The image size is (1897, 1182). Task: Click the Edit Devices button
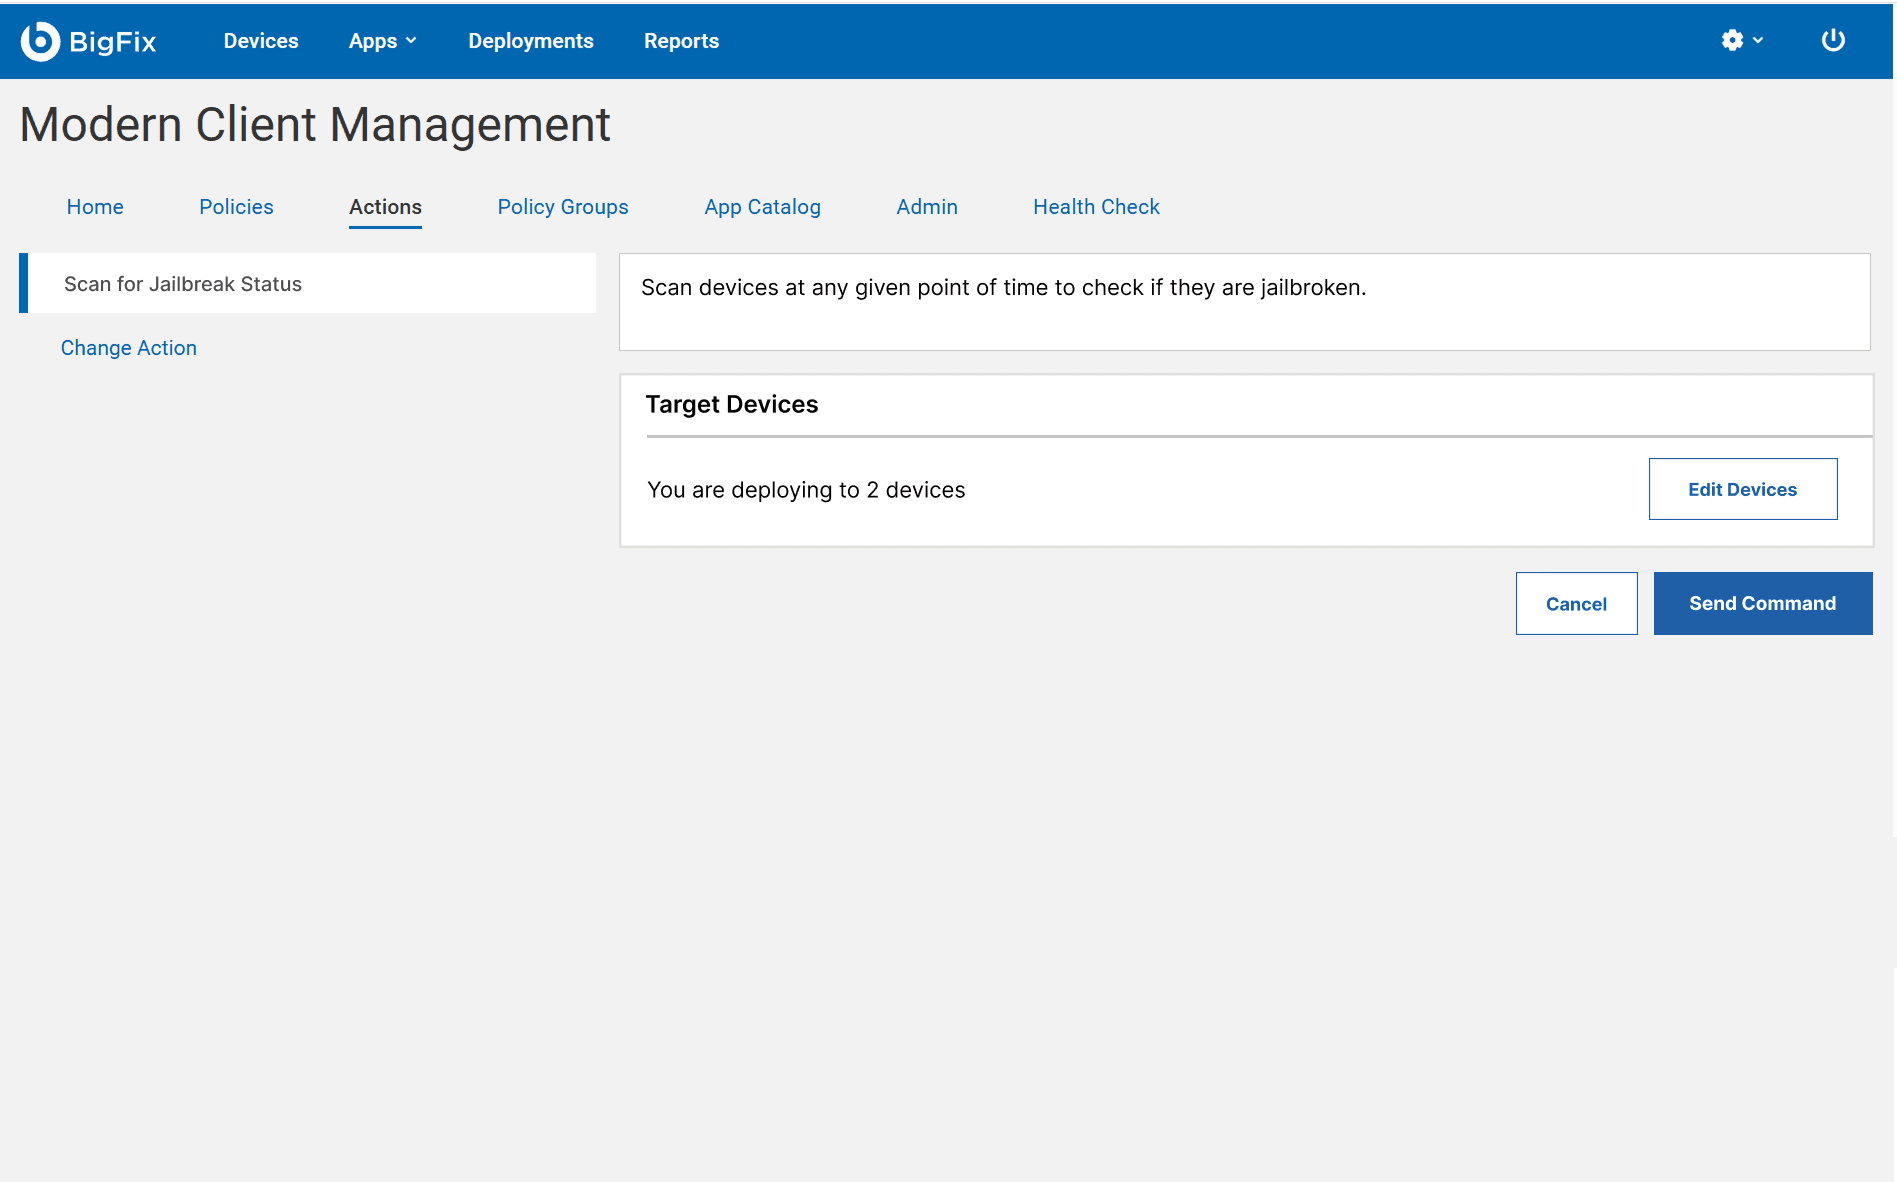coord(1742,489)
